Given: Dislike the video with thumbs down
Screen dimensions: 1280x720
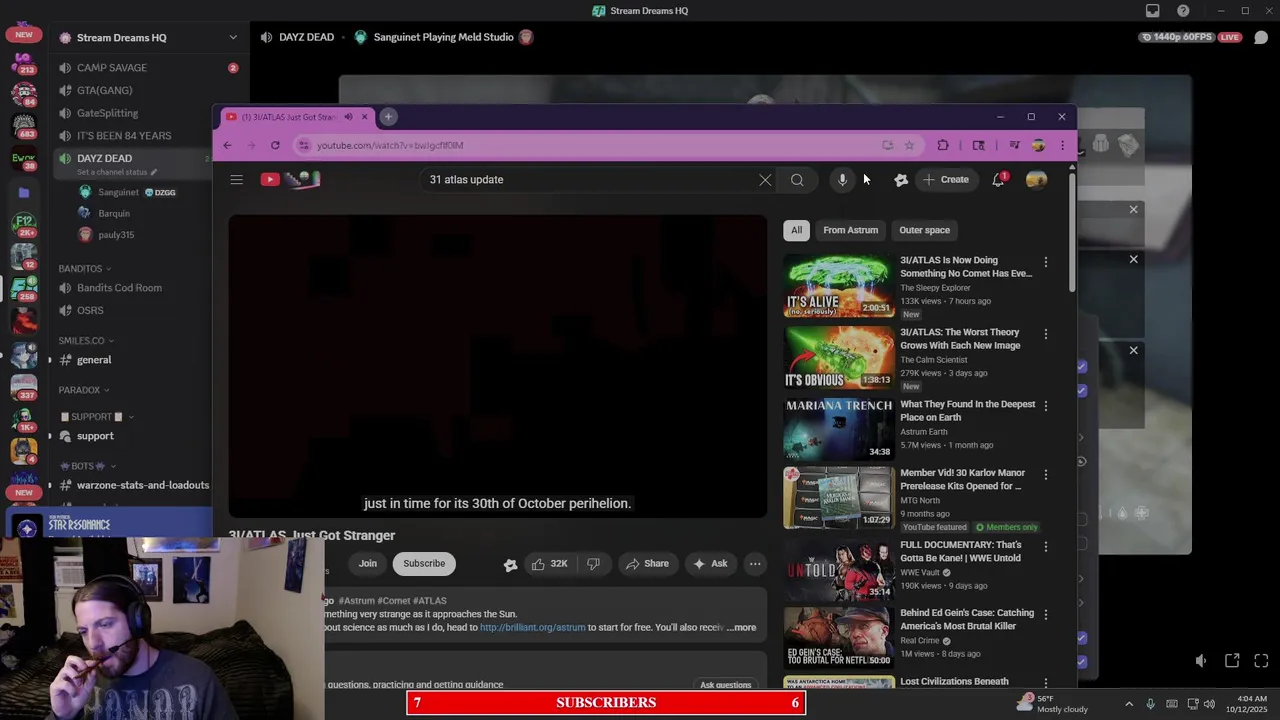Looking at the screenshot, I should coord(593,564).
